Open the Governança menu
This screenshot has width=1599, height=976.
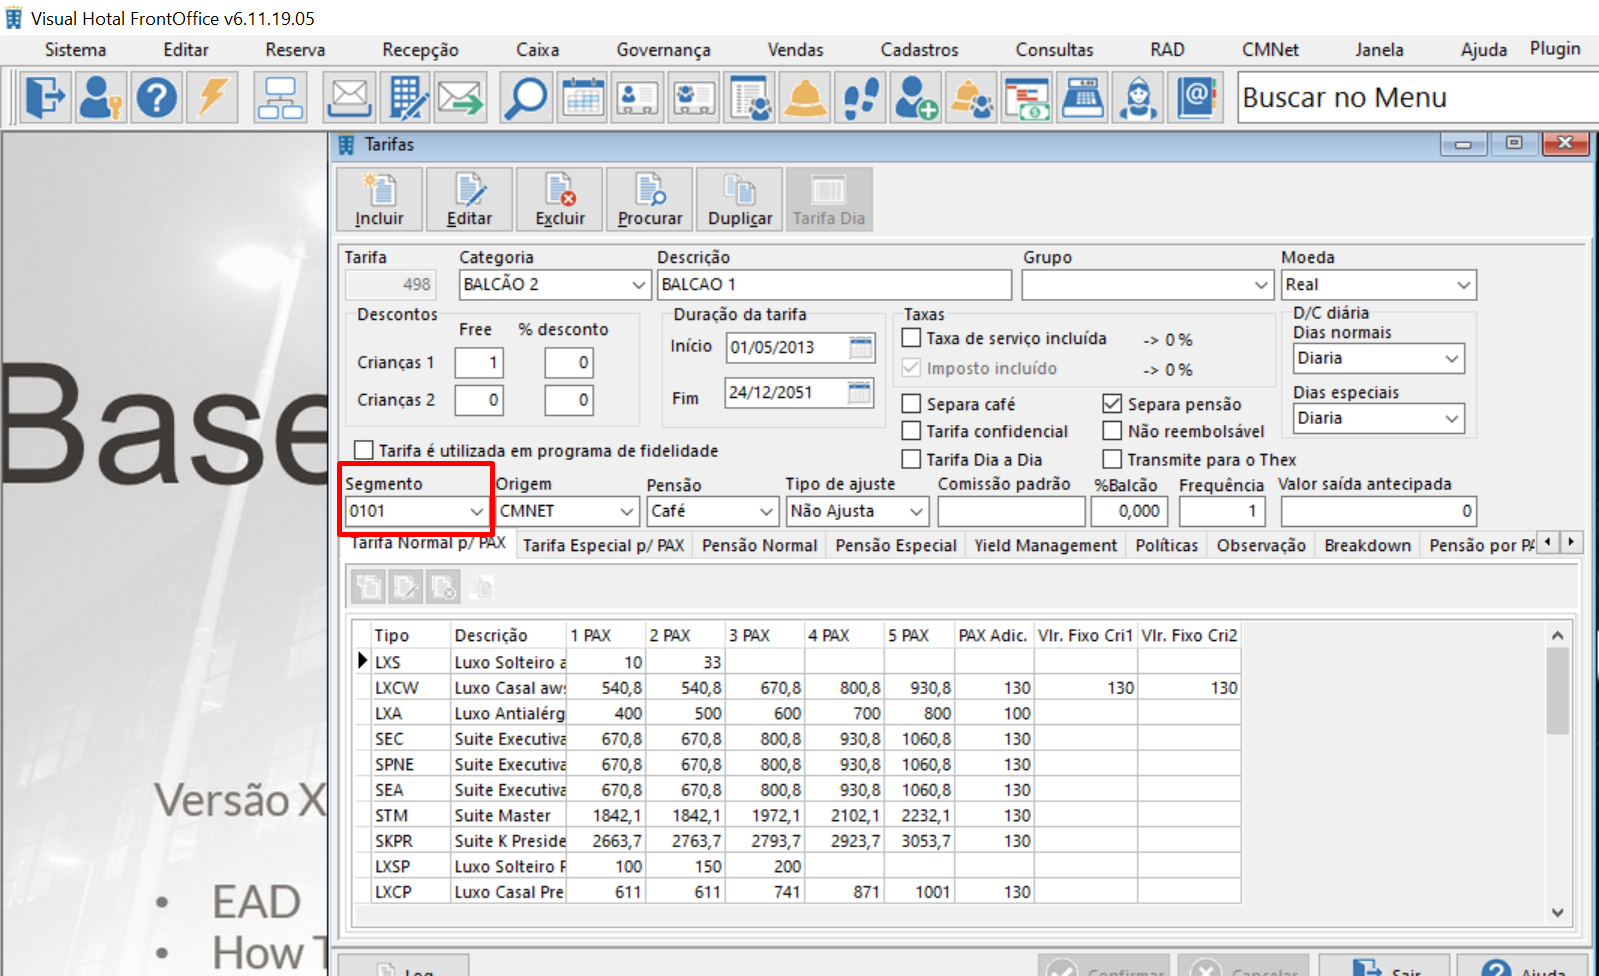coord(663,50)
